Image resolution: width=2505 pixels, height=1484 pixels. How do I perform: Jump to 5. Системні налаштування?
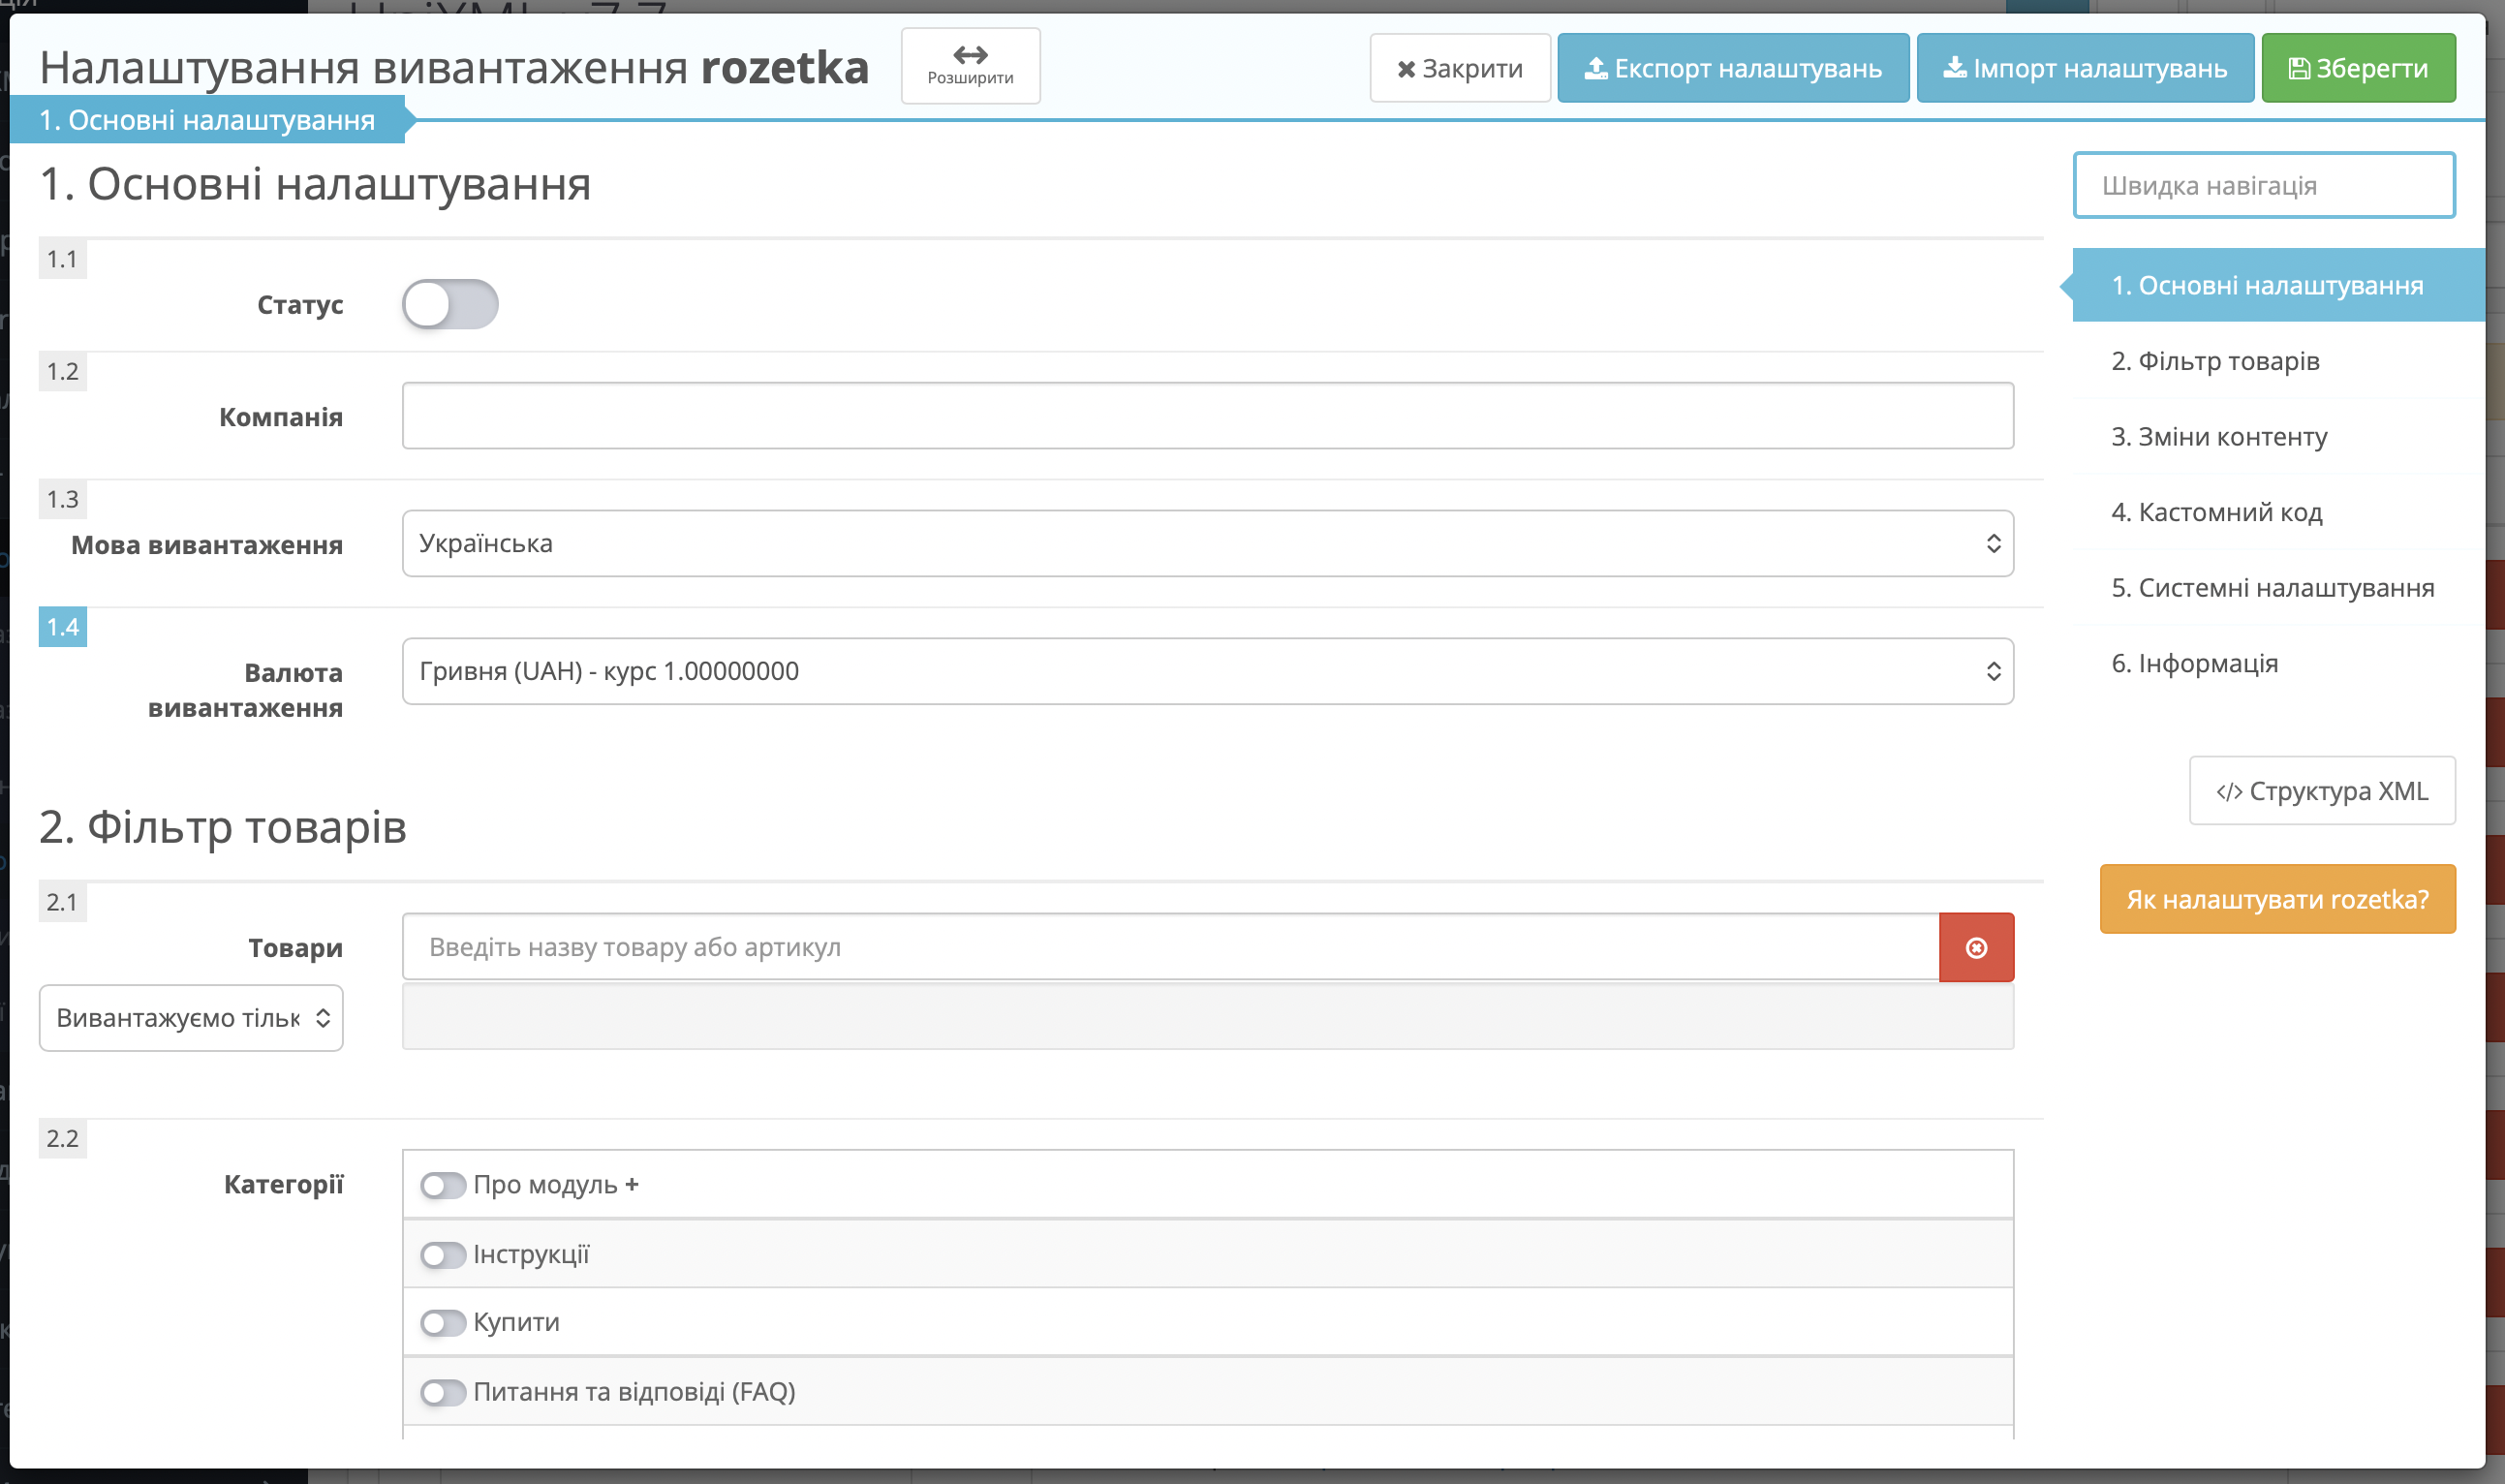click(2272, 588)
